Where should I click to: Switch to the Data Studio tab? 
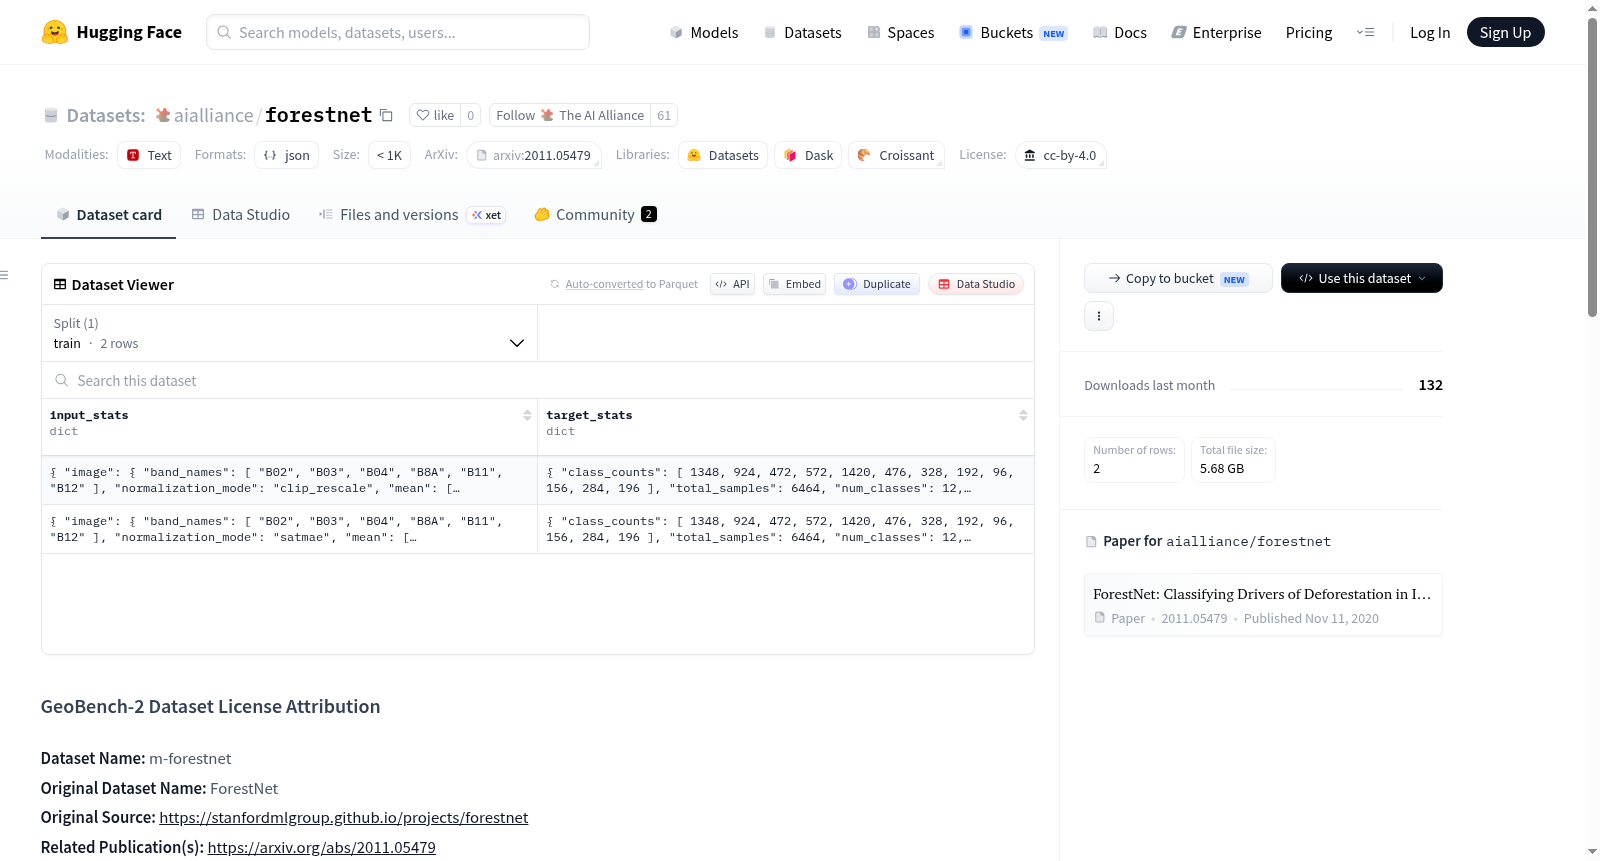tap(241, 214)
